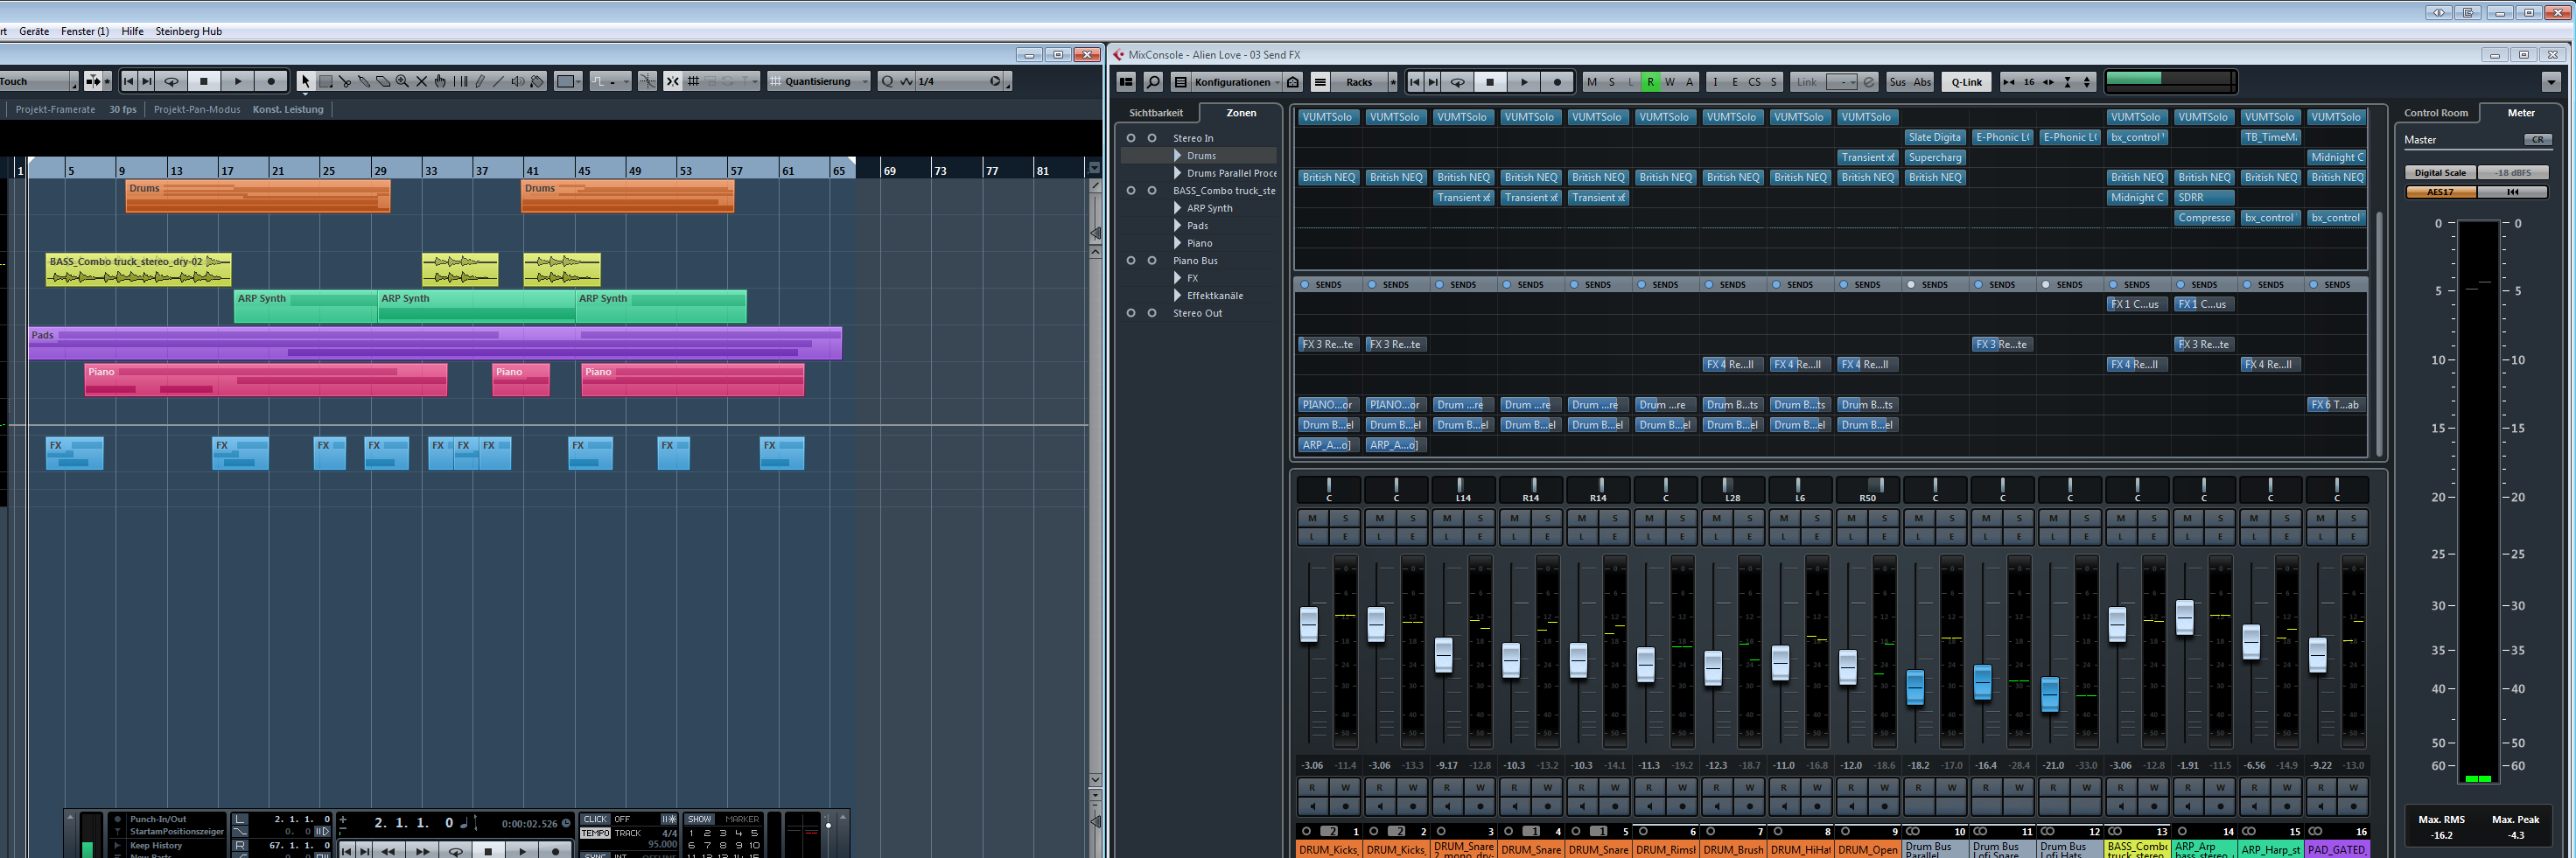Toggle global Read automation (R) in MixConsole

click(x=1652, y=81)
